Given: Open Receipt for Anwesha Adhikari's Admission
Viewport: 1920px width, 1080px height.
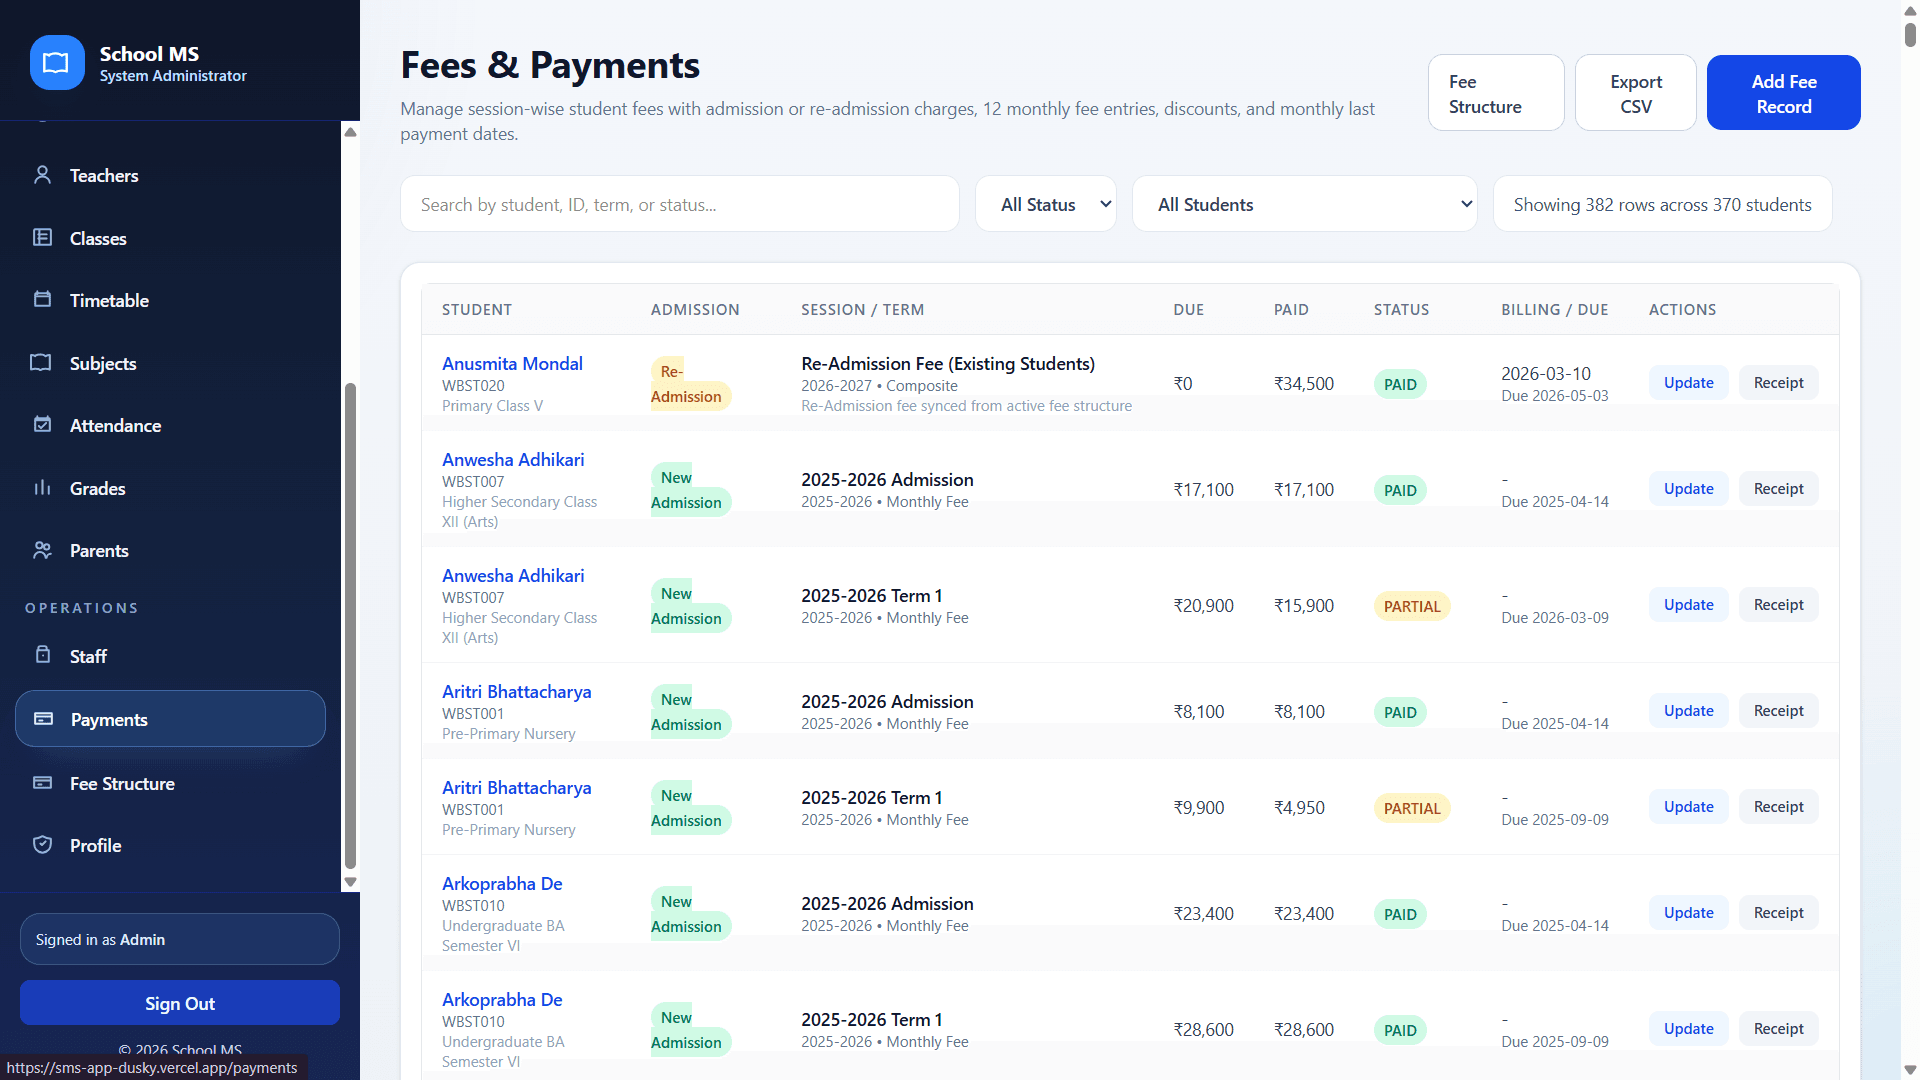Looking at the screenshot, I should 1778,489.
